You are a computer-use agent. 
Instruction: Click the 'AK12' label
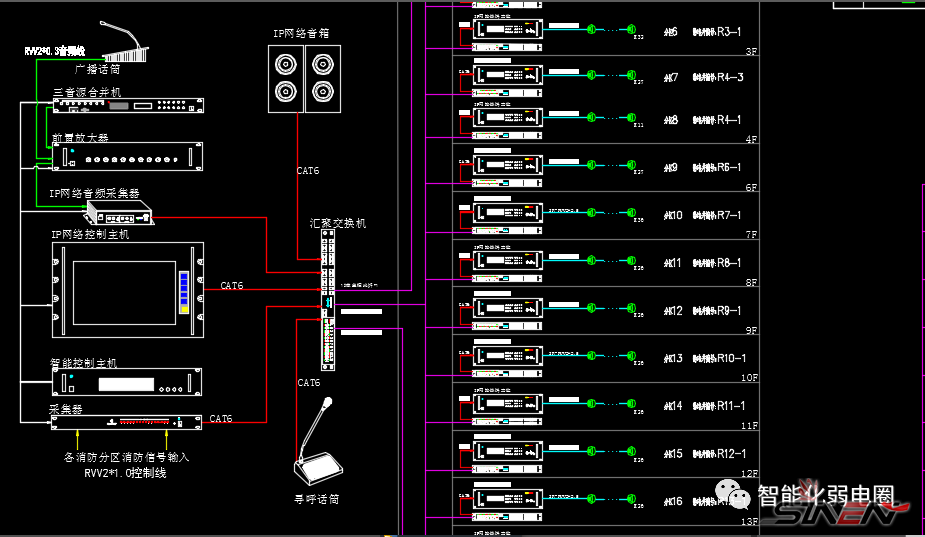coord(673,310)
